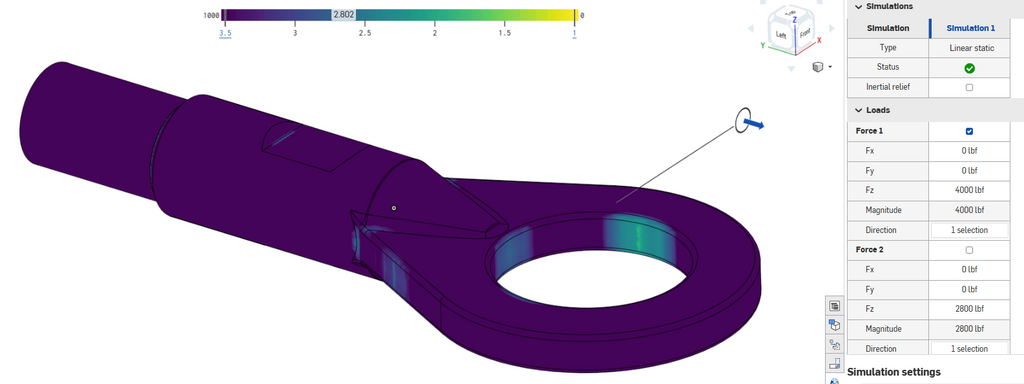
Task: Click the 1000 label beside legend
Action: pos(211,15)
